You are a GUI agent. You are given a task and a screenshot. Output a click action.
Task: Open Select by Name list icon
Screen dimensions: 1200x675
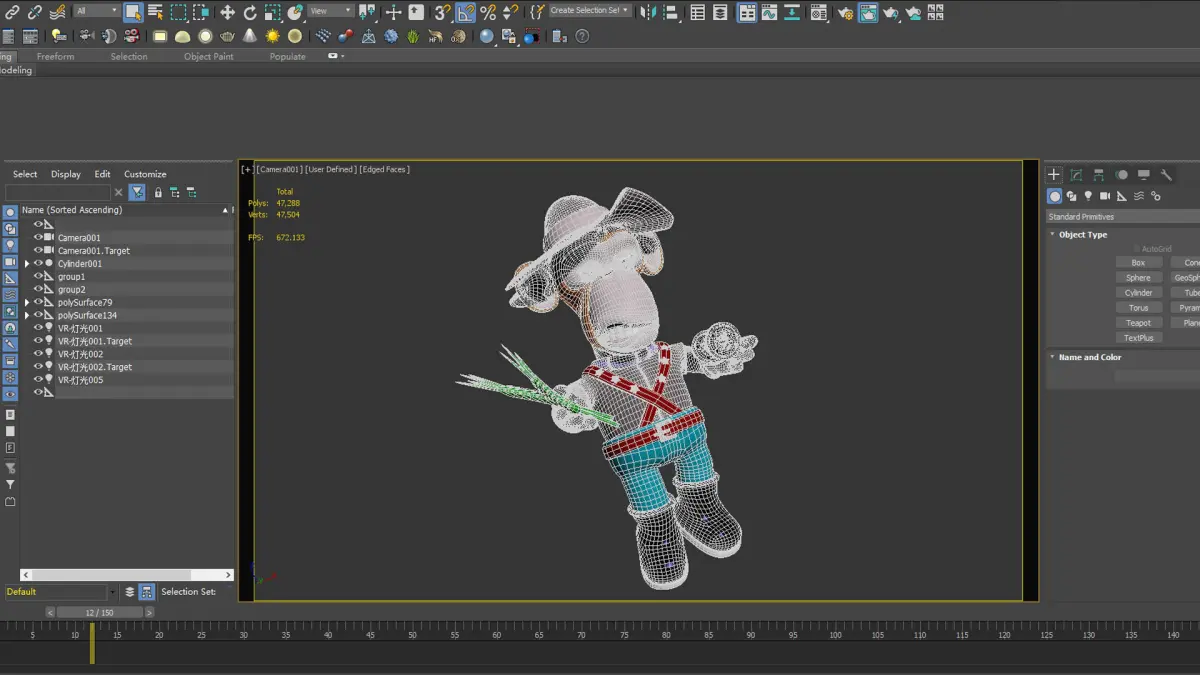click(155, 13)
